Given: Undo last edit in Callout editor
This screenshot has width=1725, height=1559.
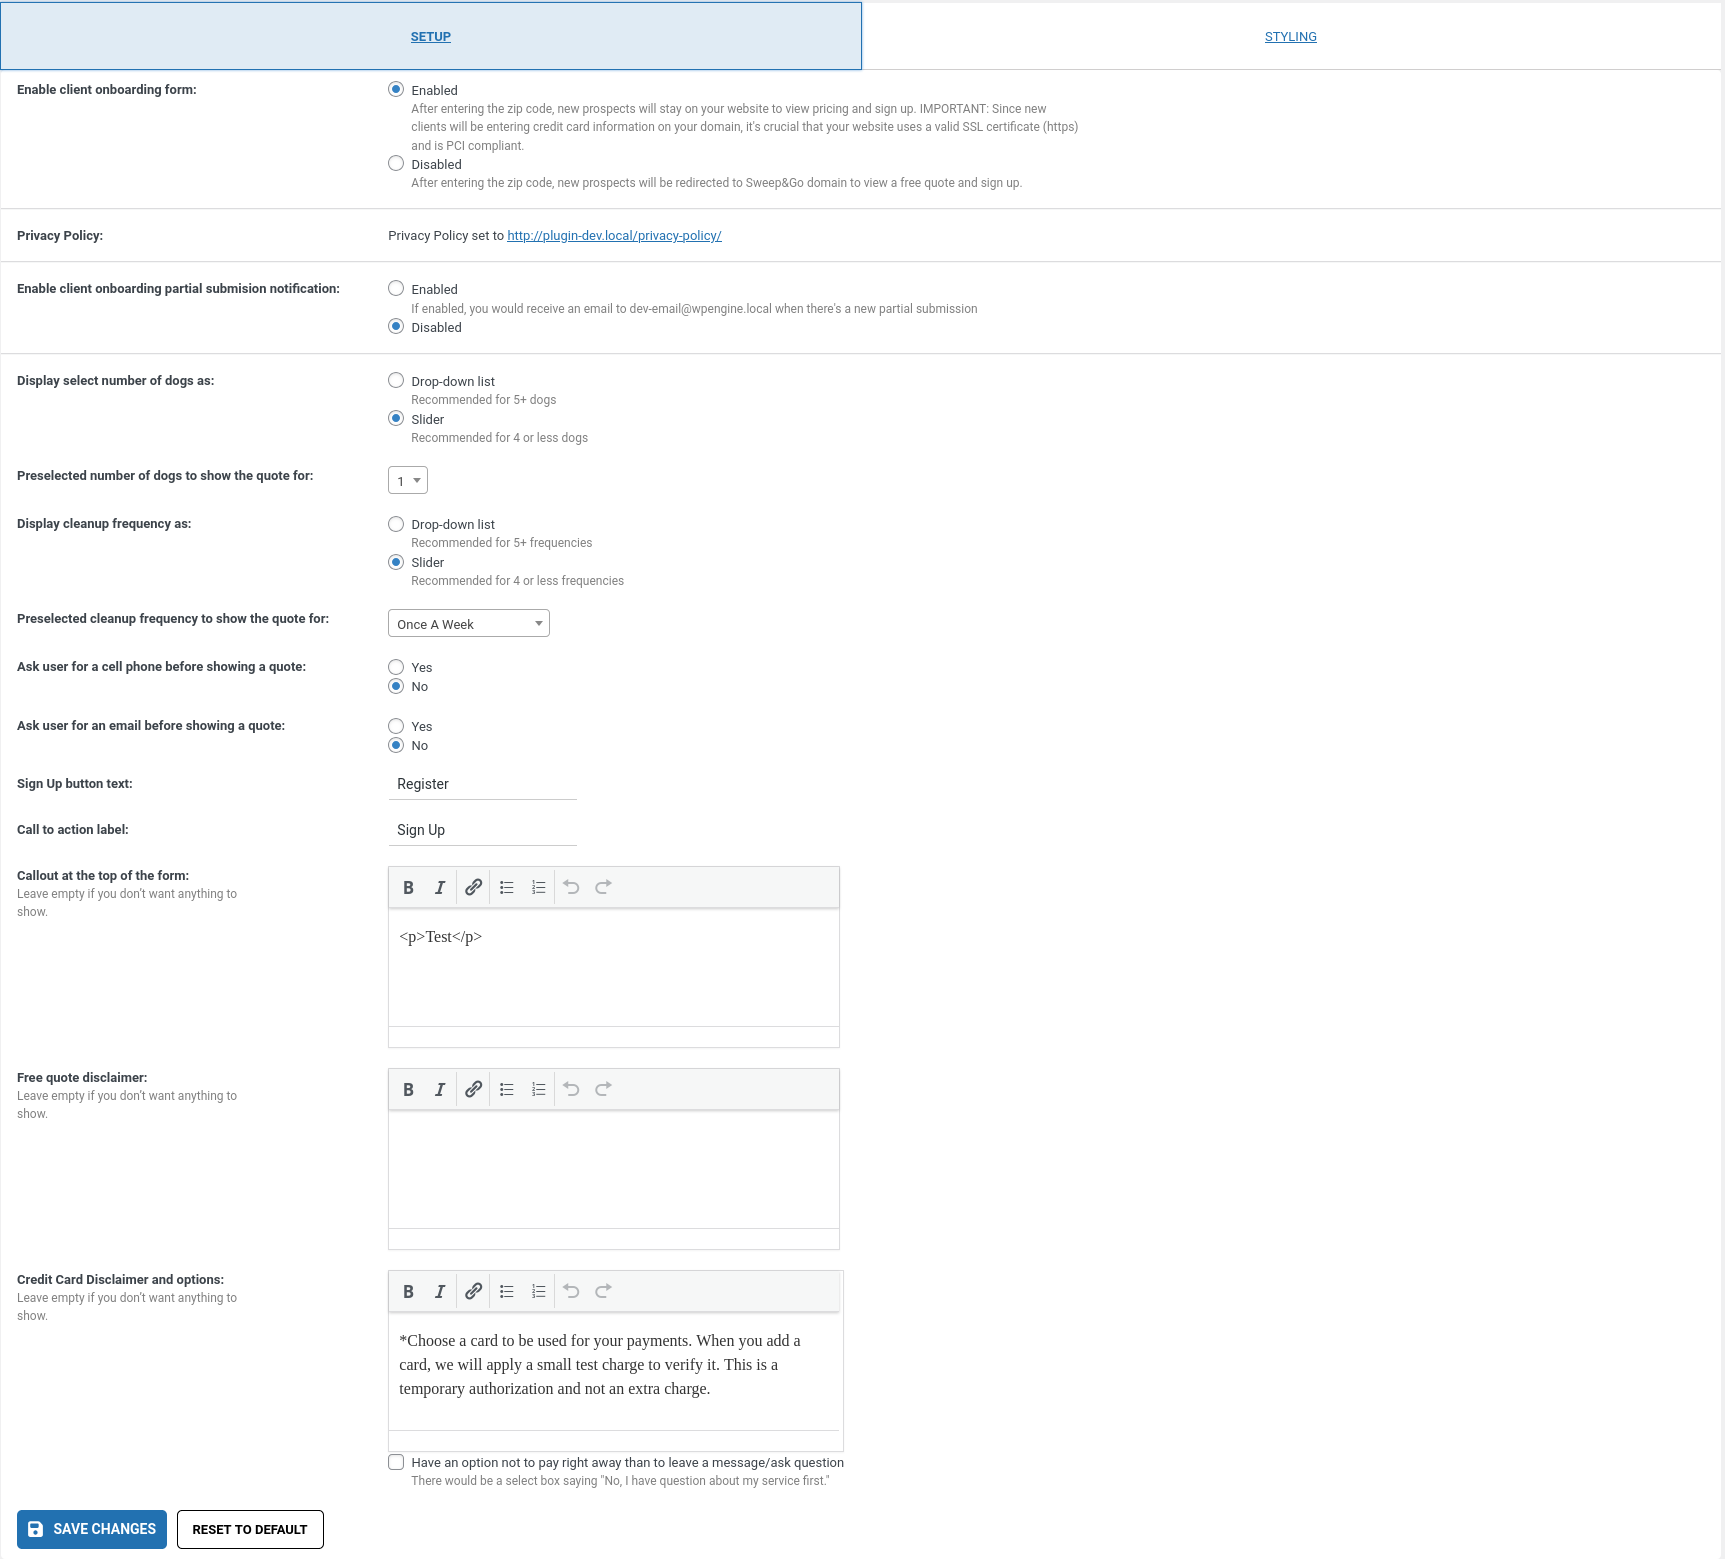Looking at the screenshot, I should (x=571, y=888).
